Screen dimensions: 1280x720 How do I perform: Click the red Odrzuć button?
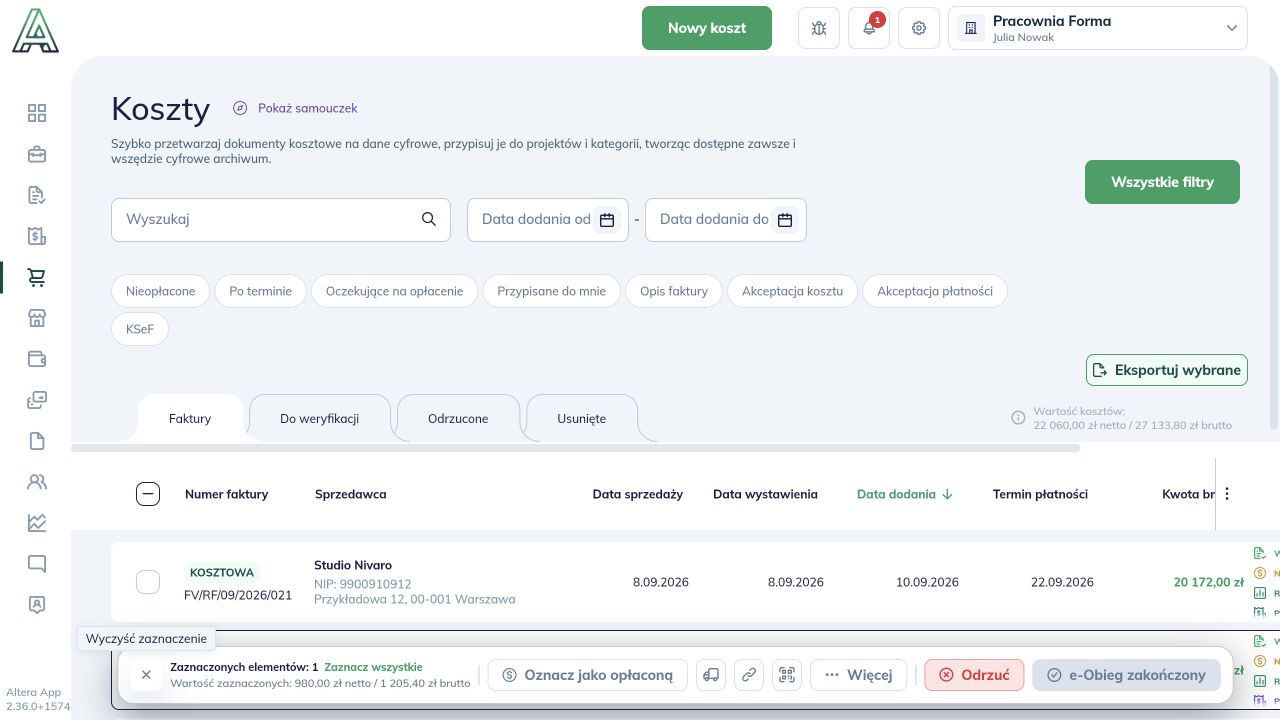974,675
